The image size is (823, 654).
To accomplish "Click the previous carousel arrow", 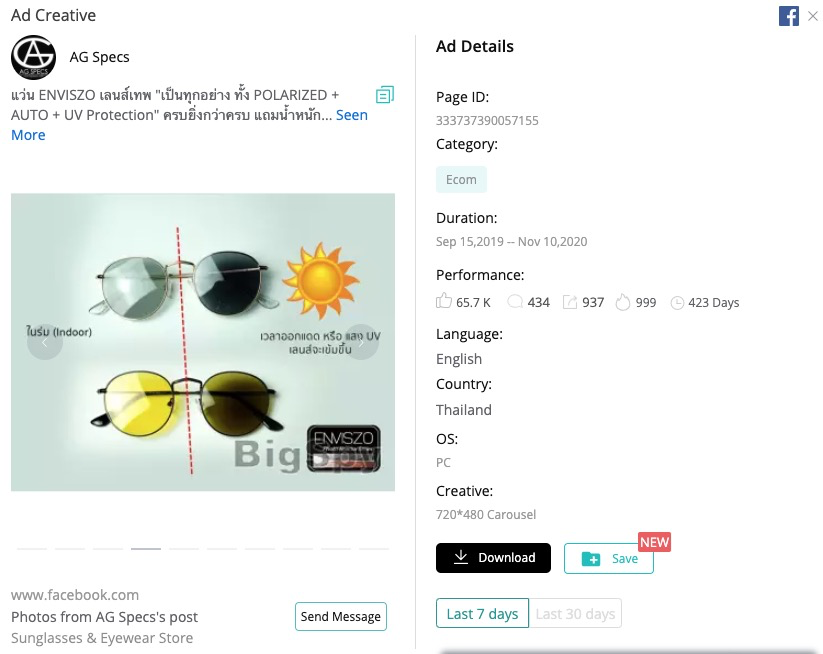I will click(x=46, y=341).
